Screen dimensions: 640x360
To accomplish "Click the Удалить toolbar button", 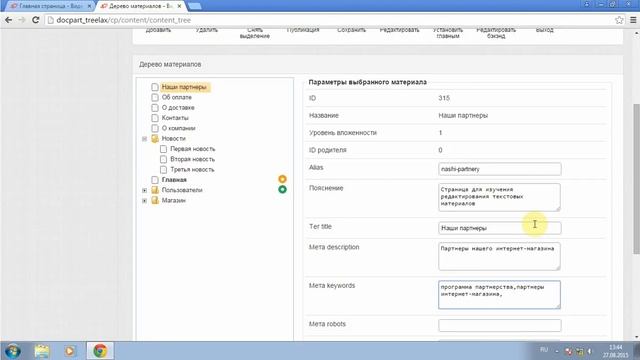I will tap(207, 30).
